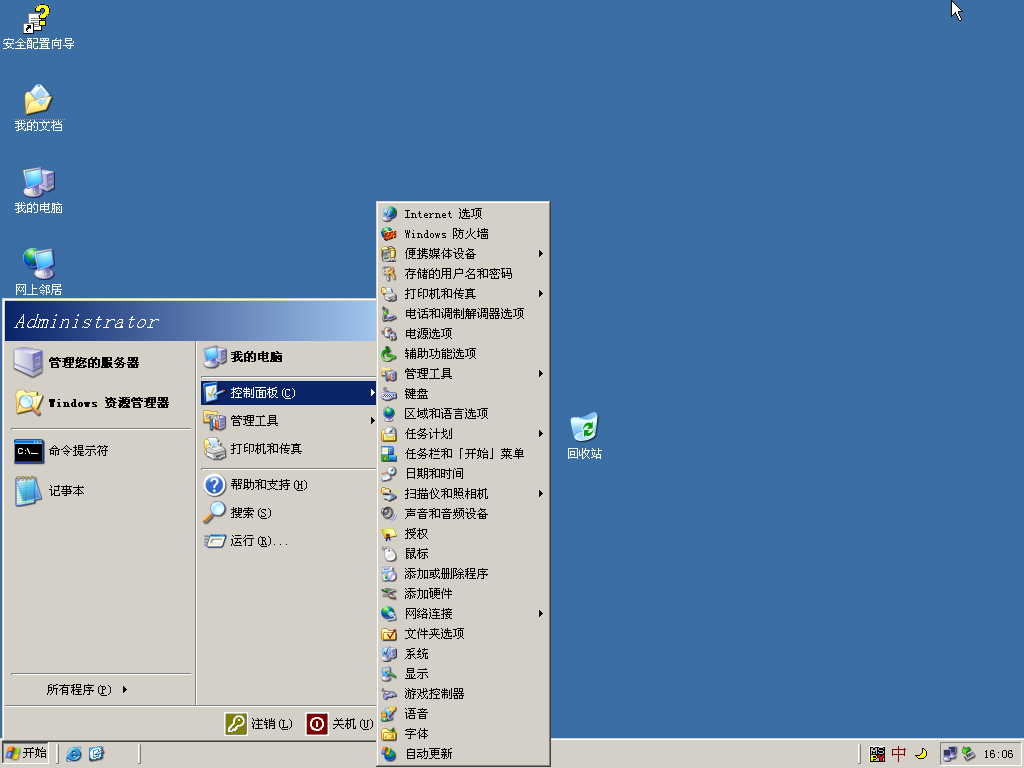This screenshot has height=768, width=1024.
Task: Click the 安全配置向导 desktop shortcut icon
Action: point(37,19)
